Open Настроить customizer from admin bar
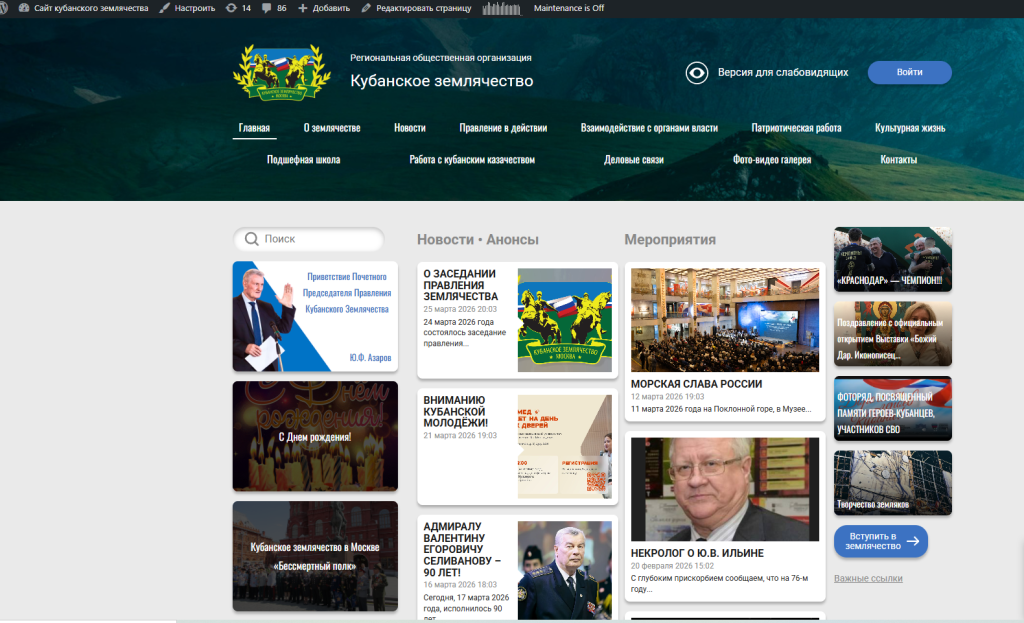This screenshot has width=1024, height=623. [x=187, y=8]
